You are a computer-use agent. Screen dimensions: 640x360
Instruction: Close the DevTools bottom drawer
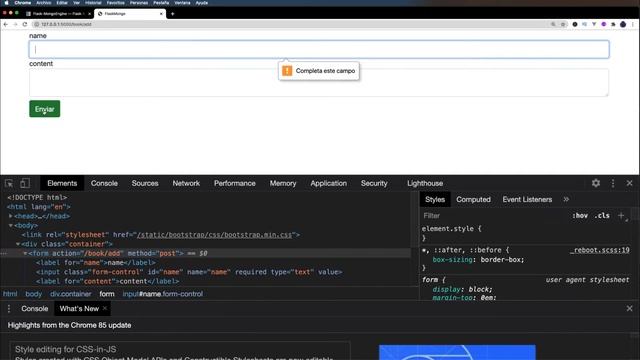tap(629, 309)
